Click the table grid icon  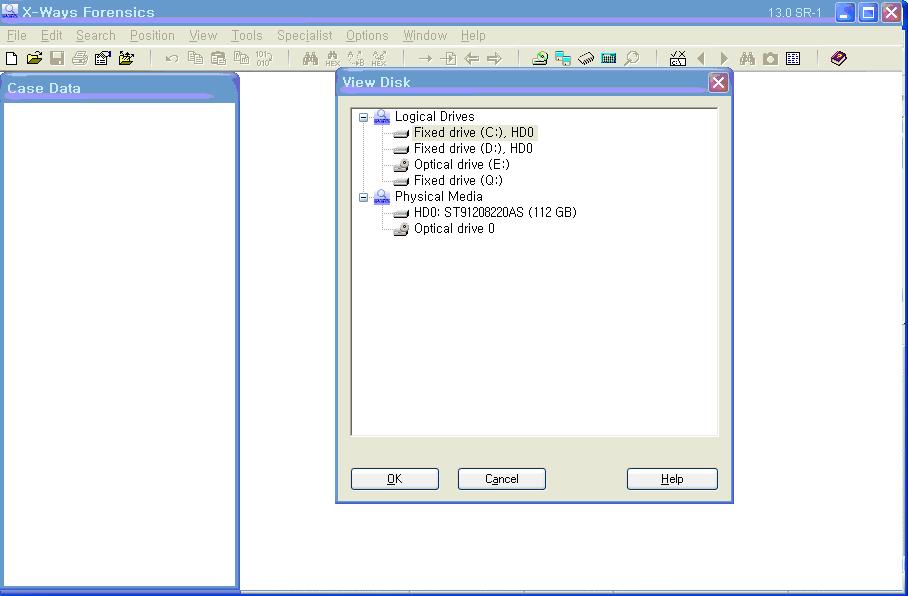coord(793,58)
